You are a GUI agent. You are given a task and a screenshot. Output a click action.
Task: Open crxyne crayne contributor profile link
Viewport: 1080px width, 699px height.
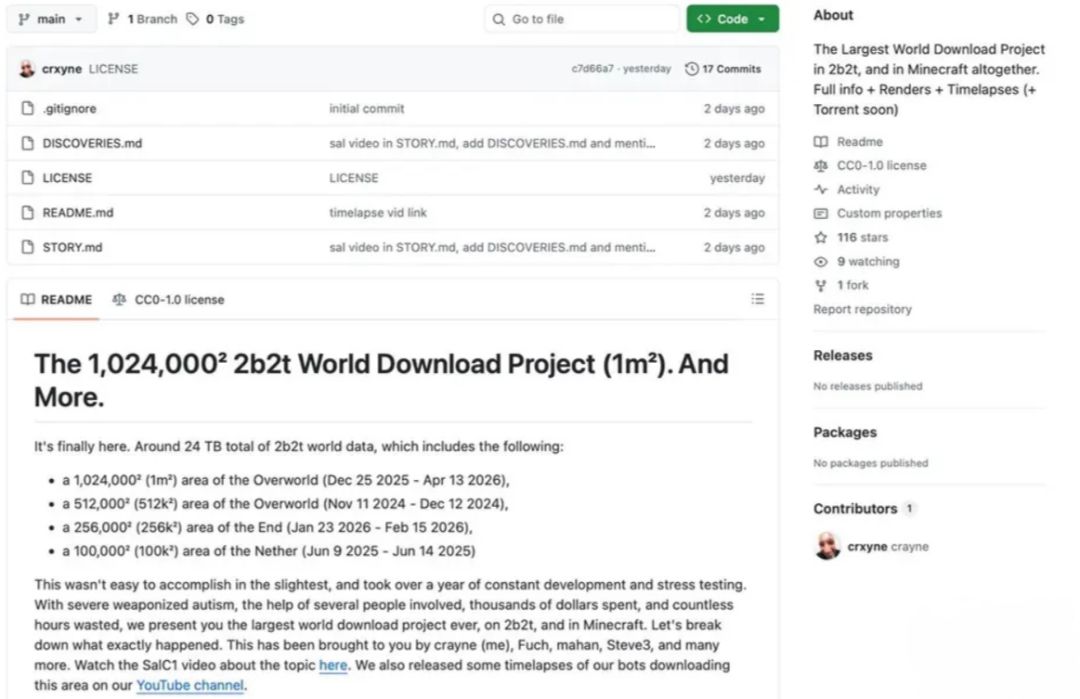point(888,546)
